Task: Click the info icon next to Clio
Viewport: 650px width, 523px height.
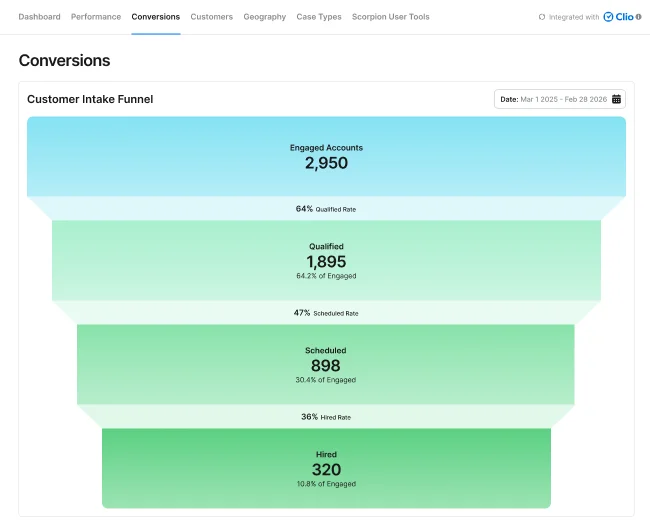Action: (639, 17)
